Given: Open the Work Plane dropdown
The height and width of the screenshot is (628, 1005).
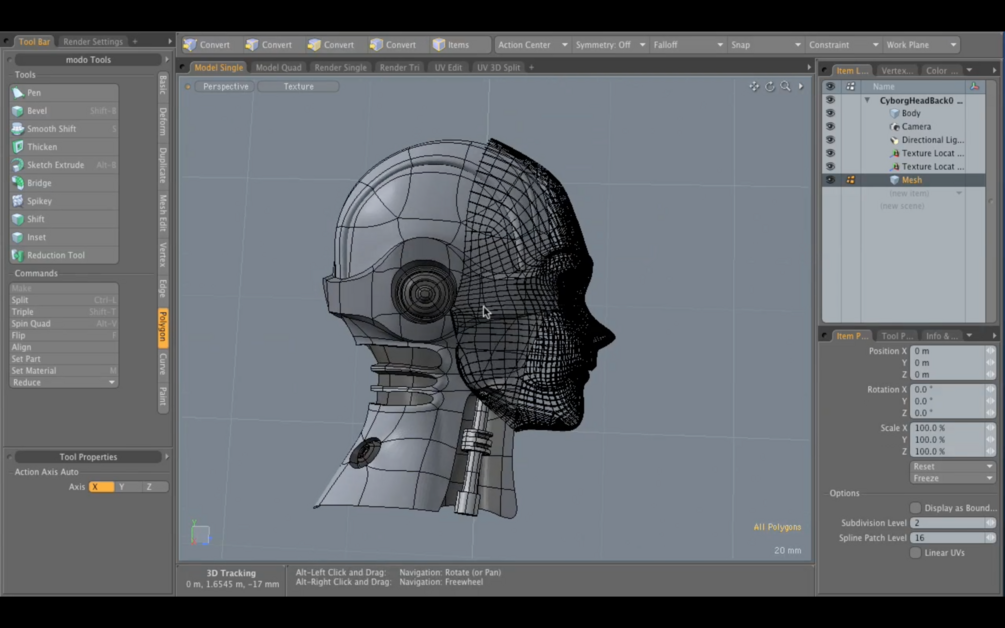Looking at the screenshot, I should tap(921, 45).
